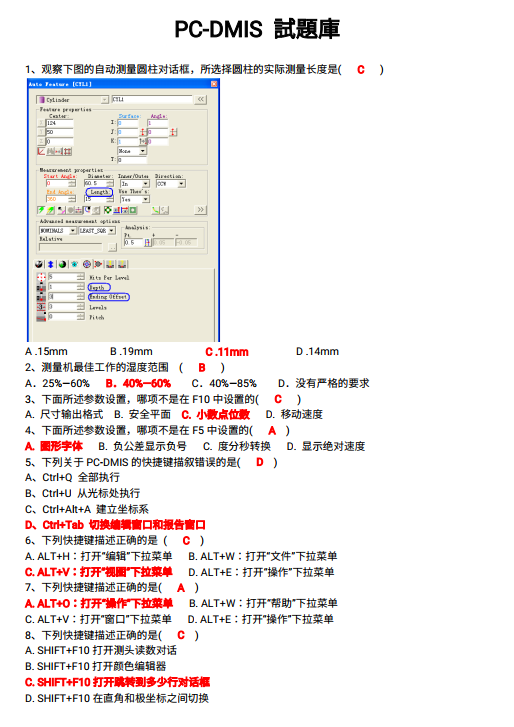514x727 pixels.
Task: Click the green circular target toggle icon
Action: (108, 210)
